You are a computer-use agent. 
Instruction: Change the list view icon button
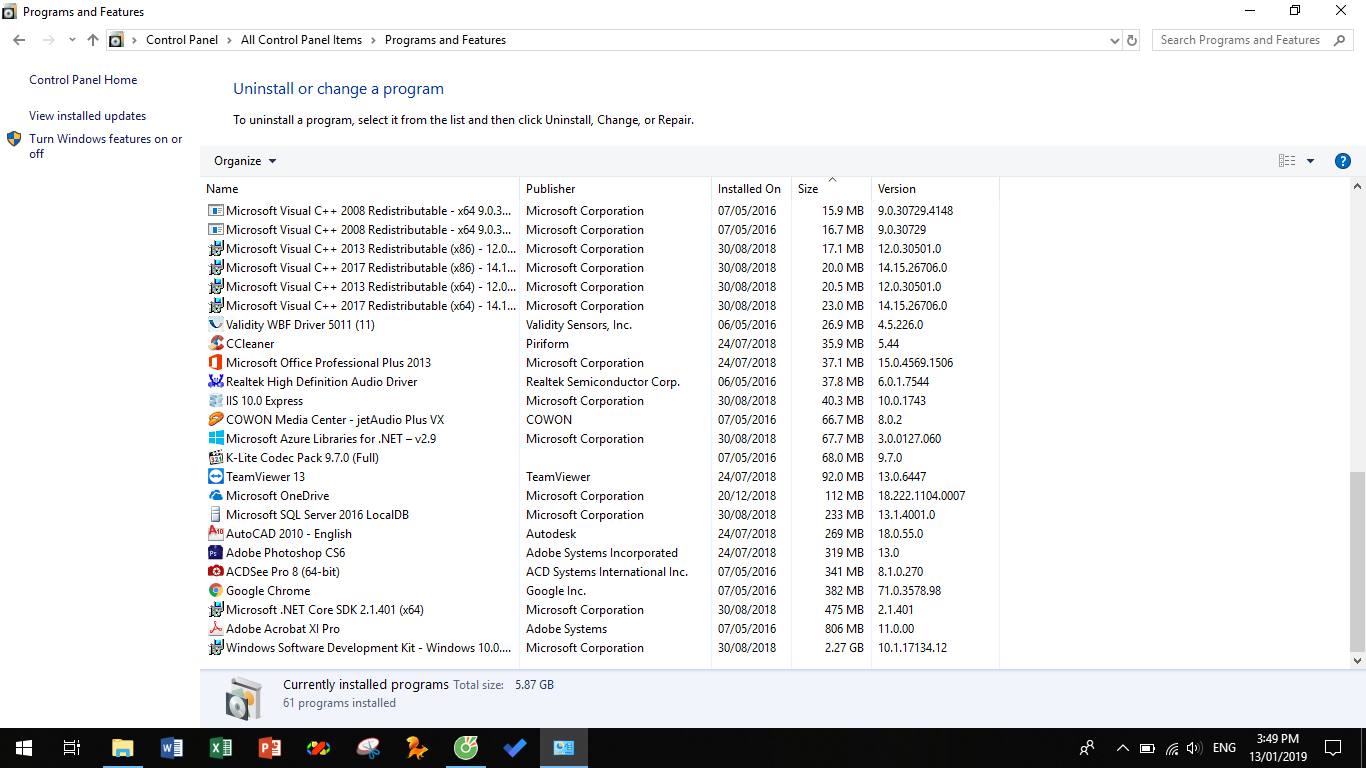pyautogui.click(x=1287, y=161)
